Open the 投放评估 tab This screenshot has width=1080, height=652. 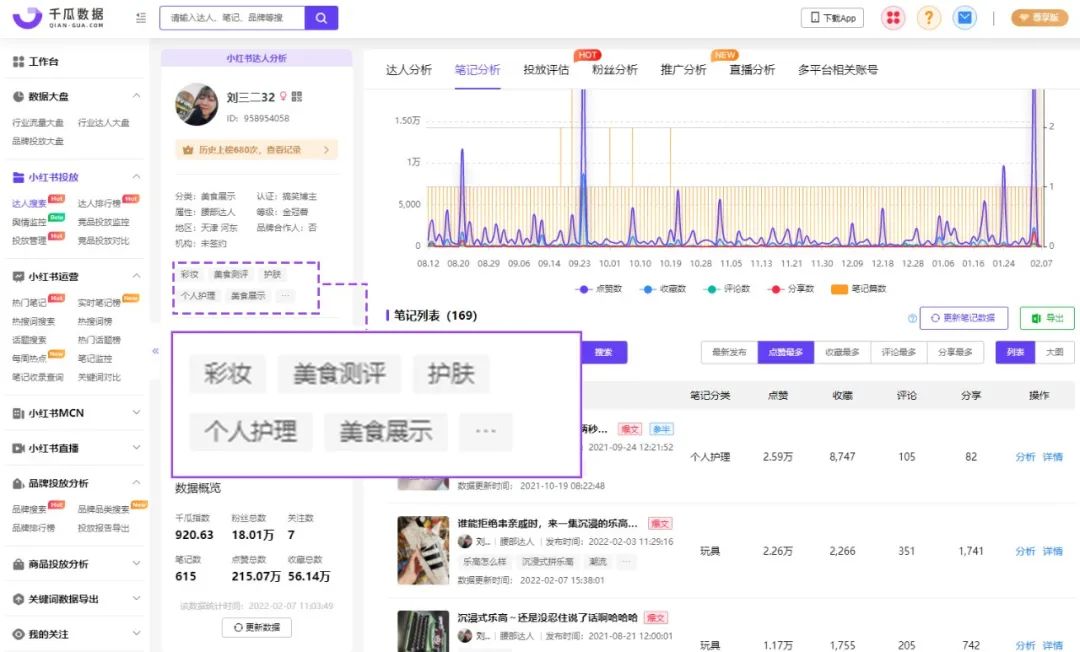pos(546,70)
